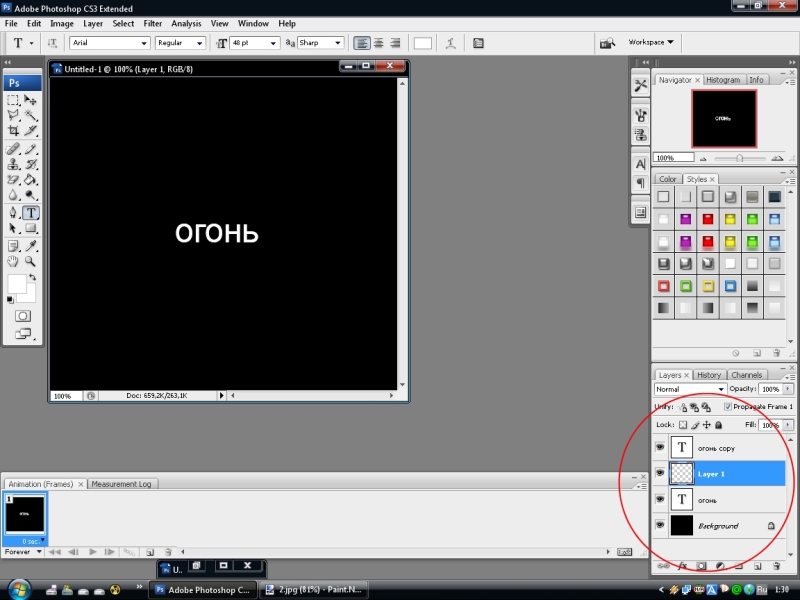Image resolution: width=800 pixels, height=600 pixels.
Task: Hide the Background layer eye icon
Action: tap(660, 525)
